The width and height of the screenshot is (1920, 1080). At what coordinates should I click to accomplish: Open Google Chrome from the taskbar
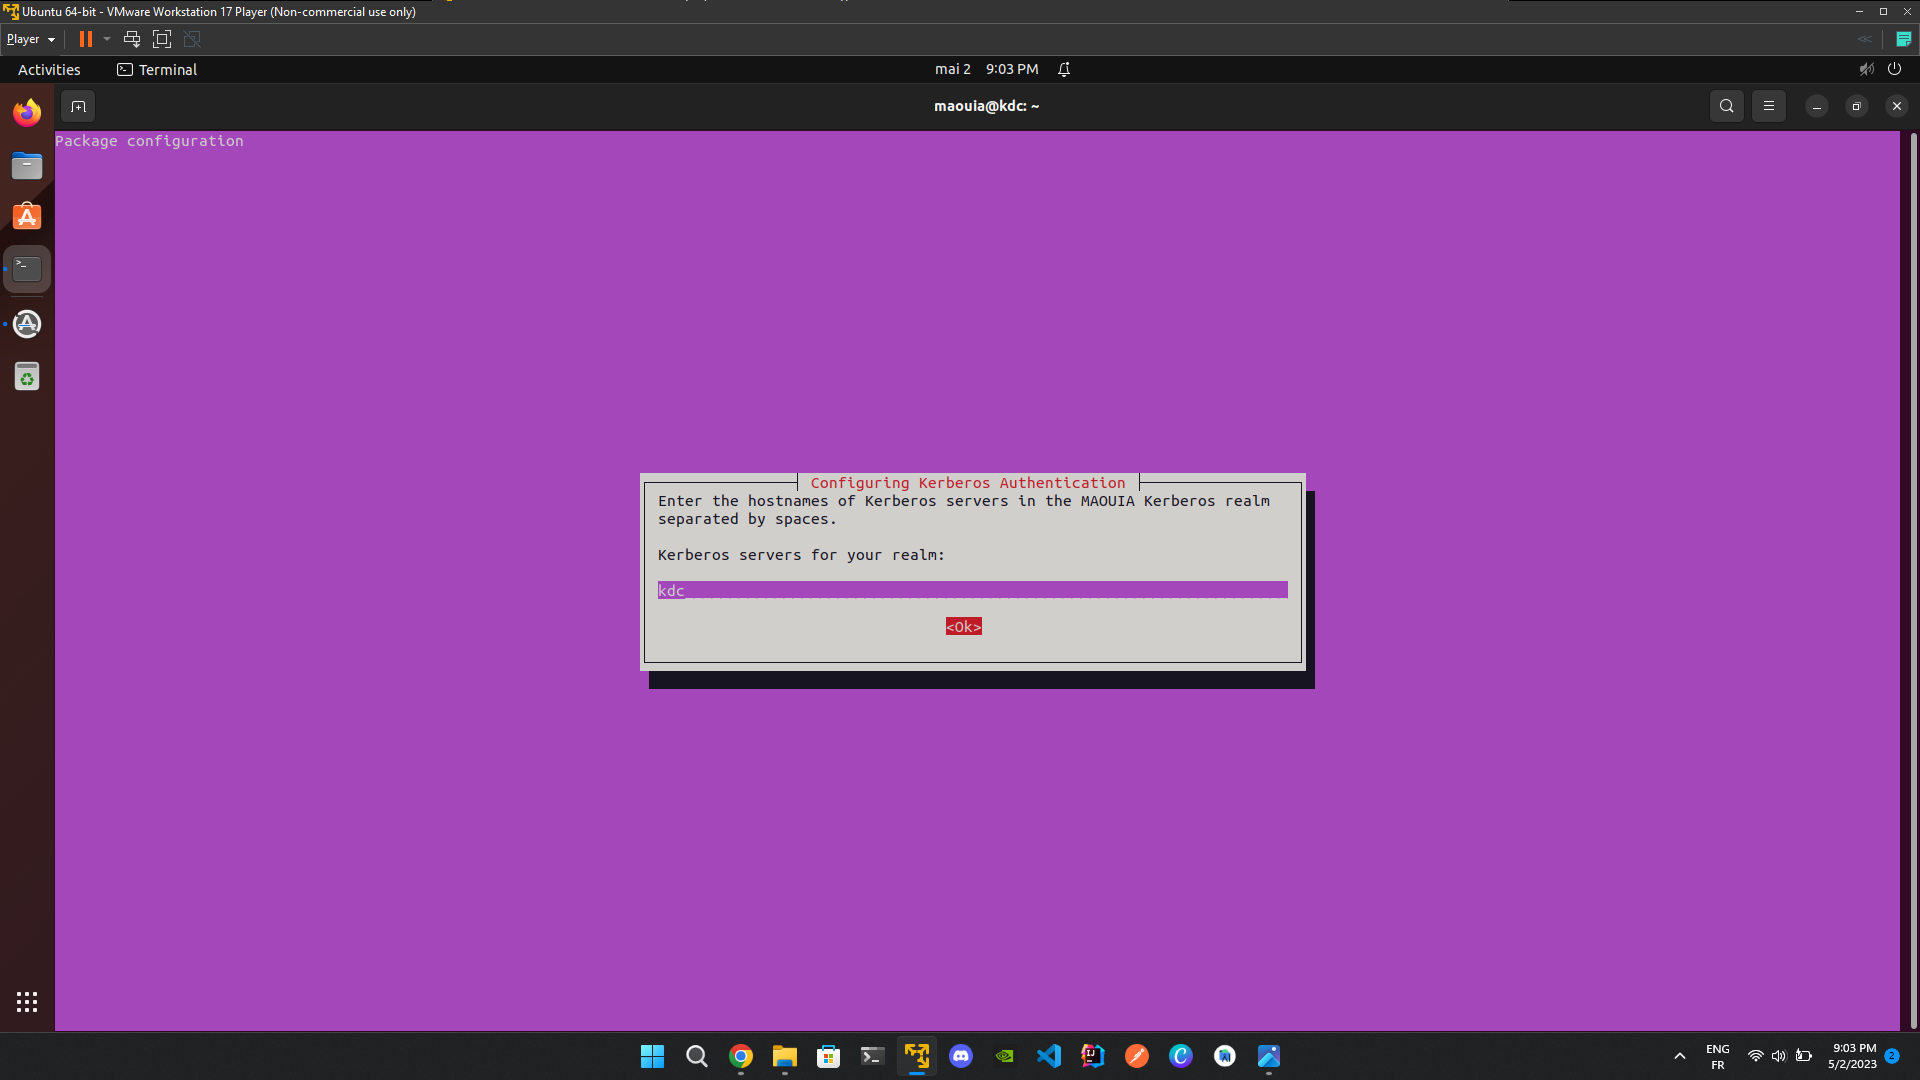(741, 1056)
